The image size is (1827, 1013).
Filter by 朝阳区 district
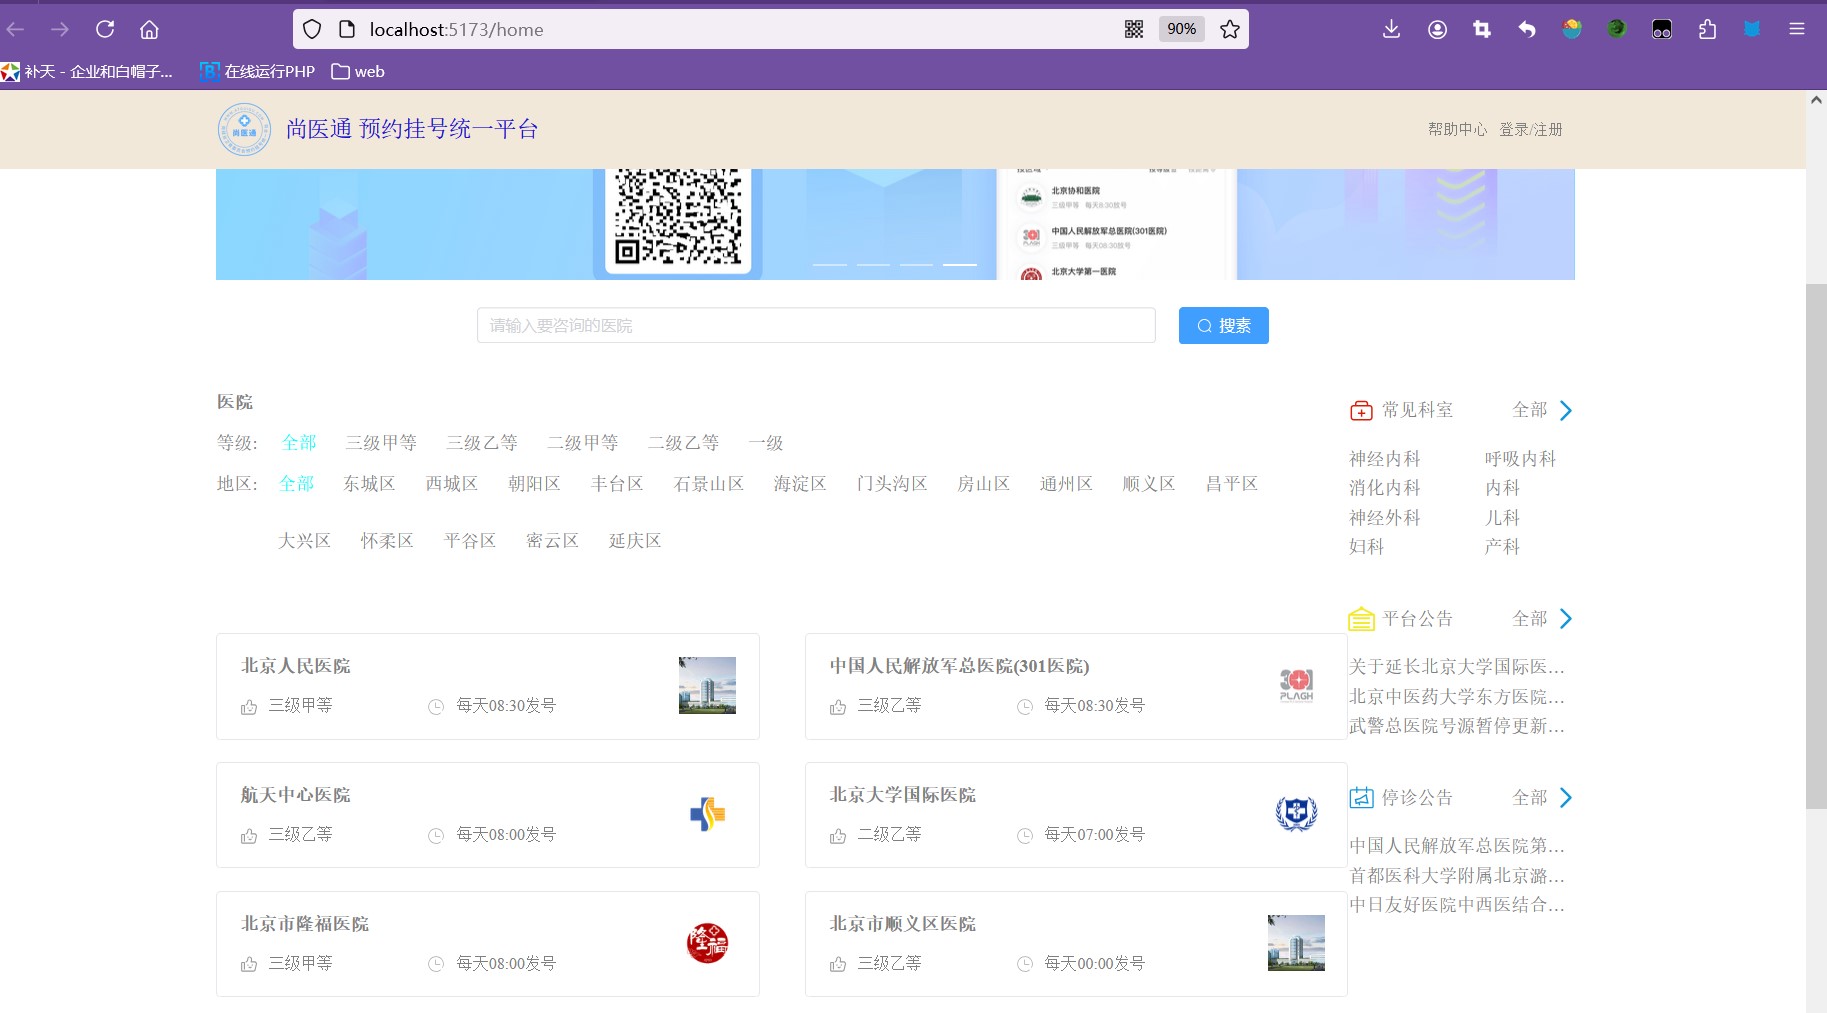534,484
